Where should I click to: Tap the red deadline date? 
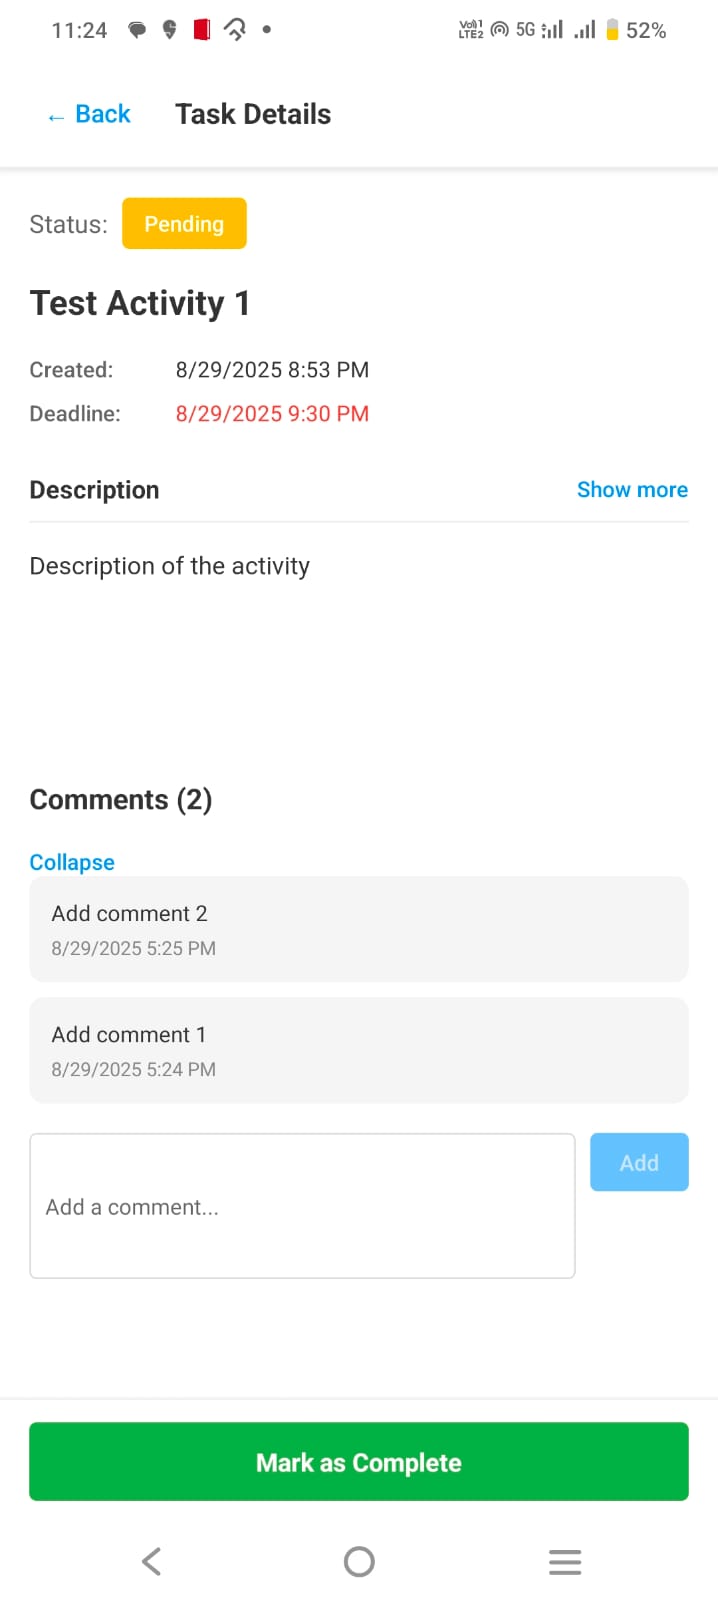[x=272, y=414]
